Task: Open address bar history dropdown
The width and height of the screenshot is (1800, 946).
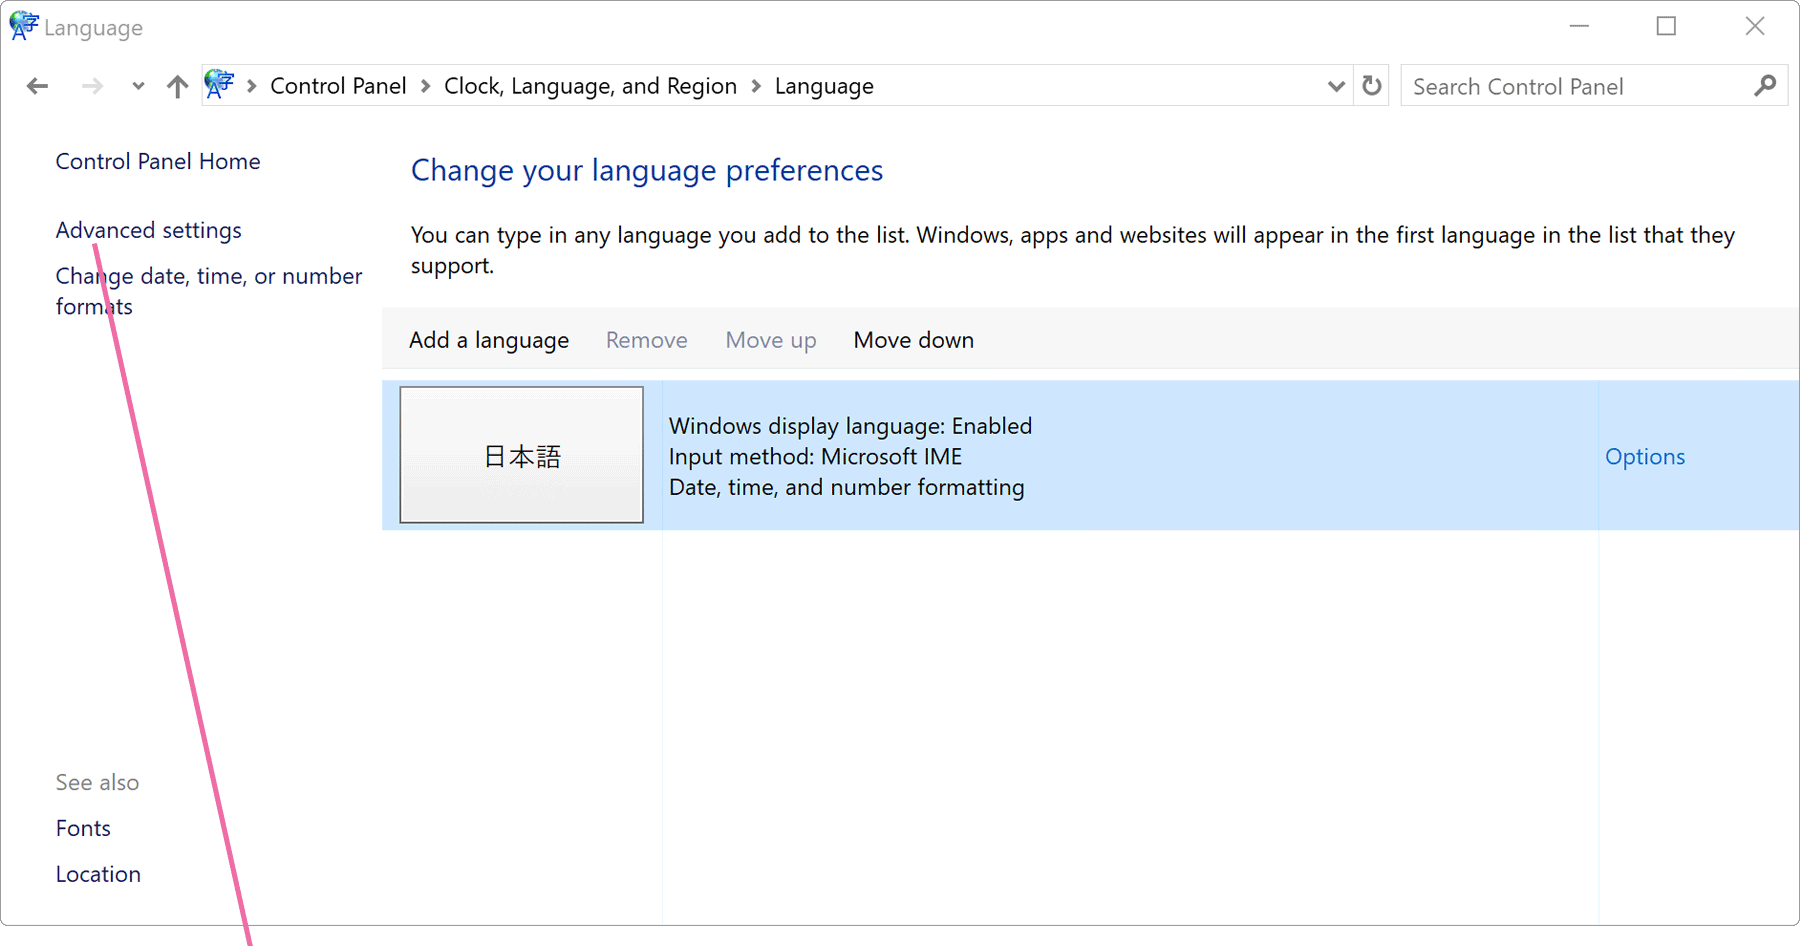Action: [1336, 86]
